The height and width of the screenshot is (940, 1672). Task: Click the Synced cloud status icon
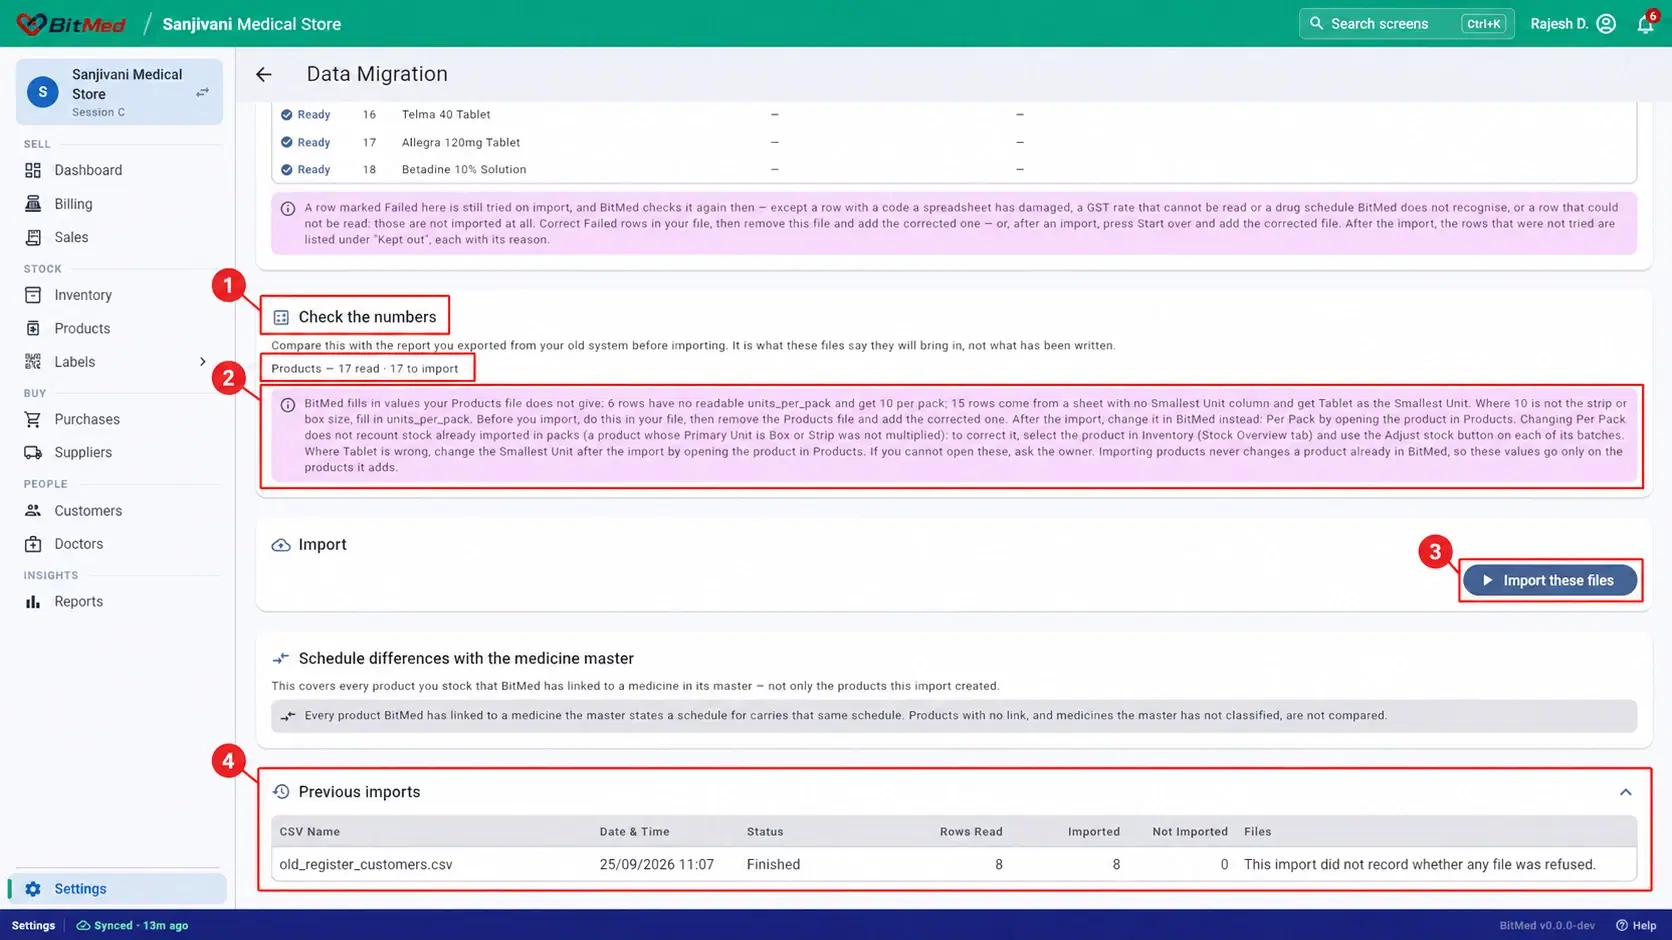click(83, 926)
